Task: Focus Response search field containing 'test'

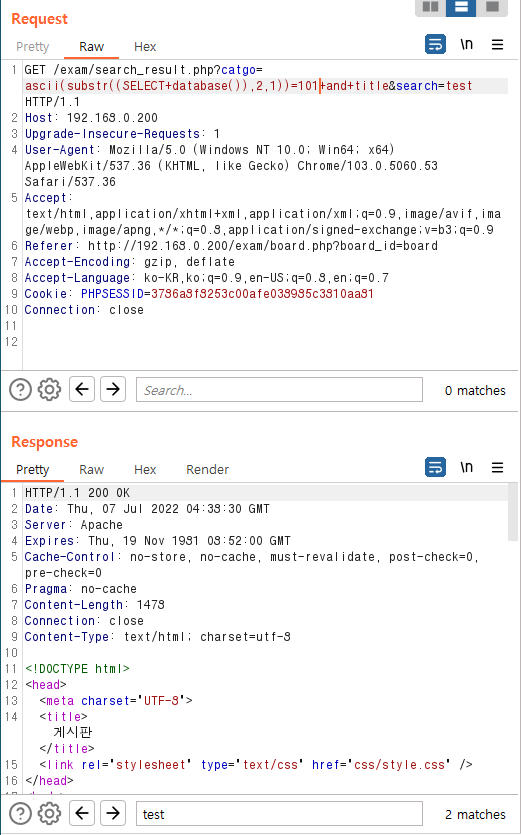Action: pos(279,814)
